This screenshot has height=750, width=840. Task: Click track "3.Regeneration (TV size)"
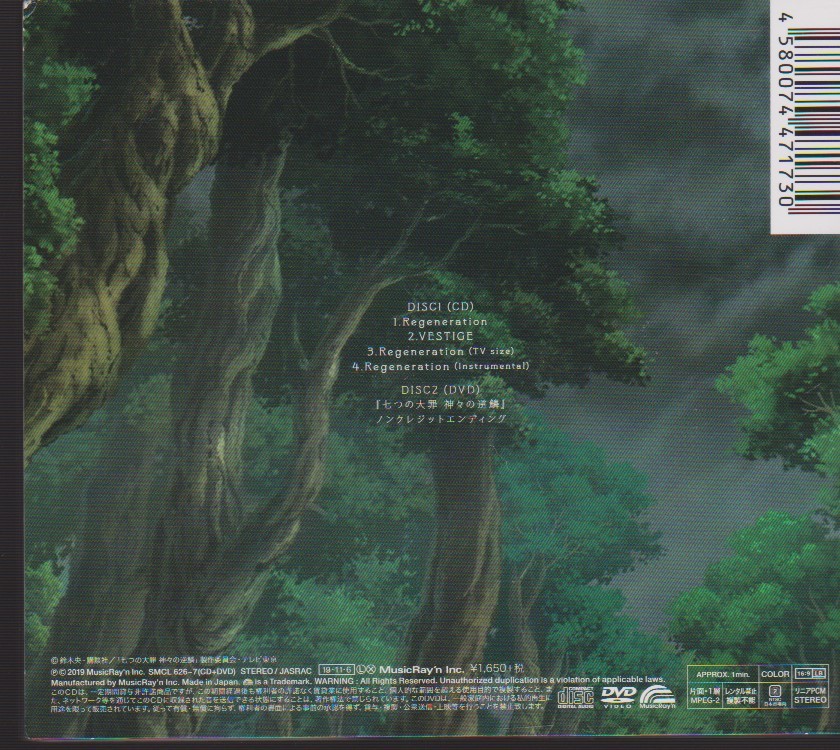[x=440, y=351]
